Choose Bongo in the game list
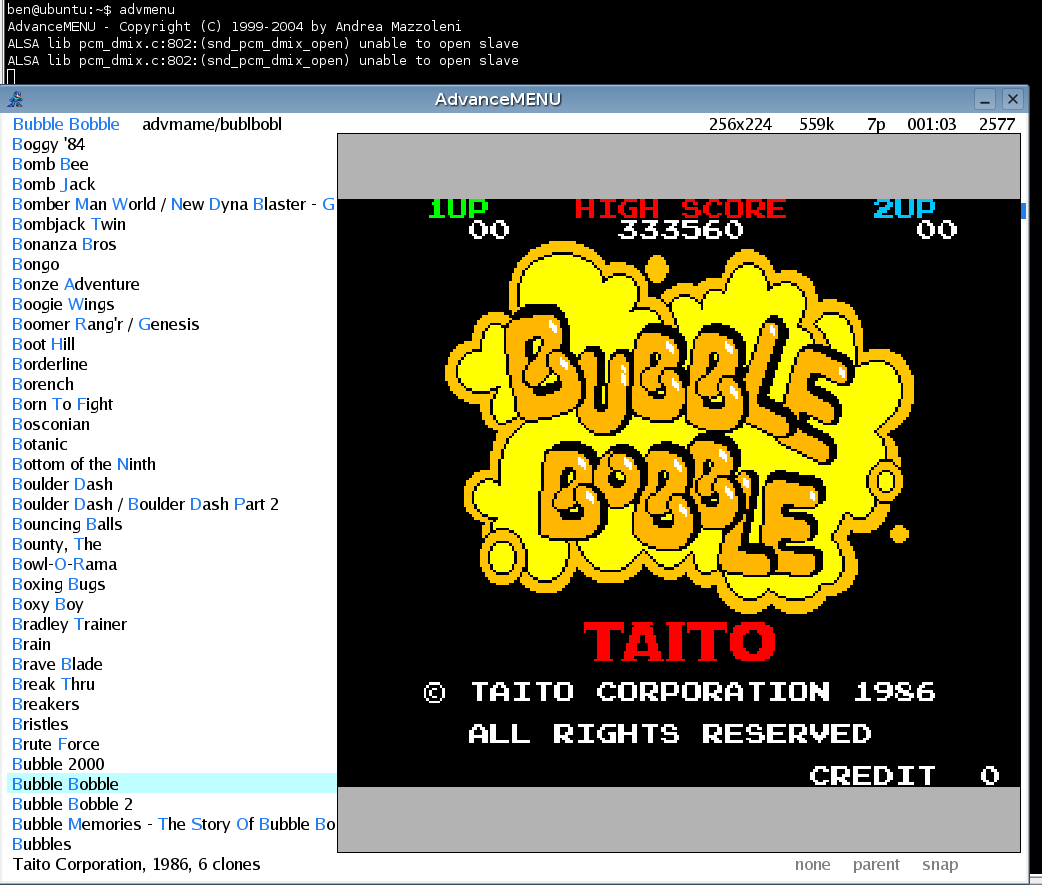The height and width of the screenshot is (886, 1042). (35, 264)
